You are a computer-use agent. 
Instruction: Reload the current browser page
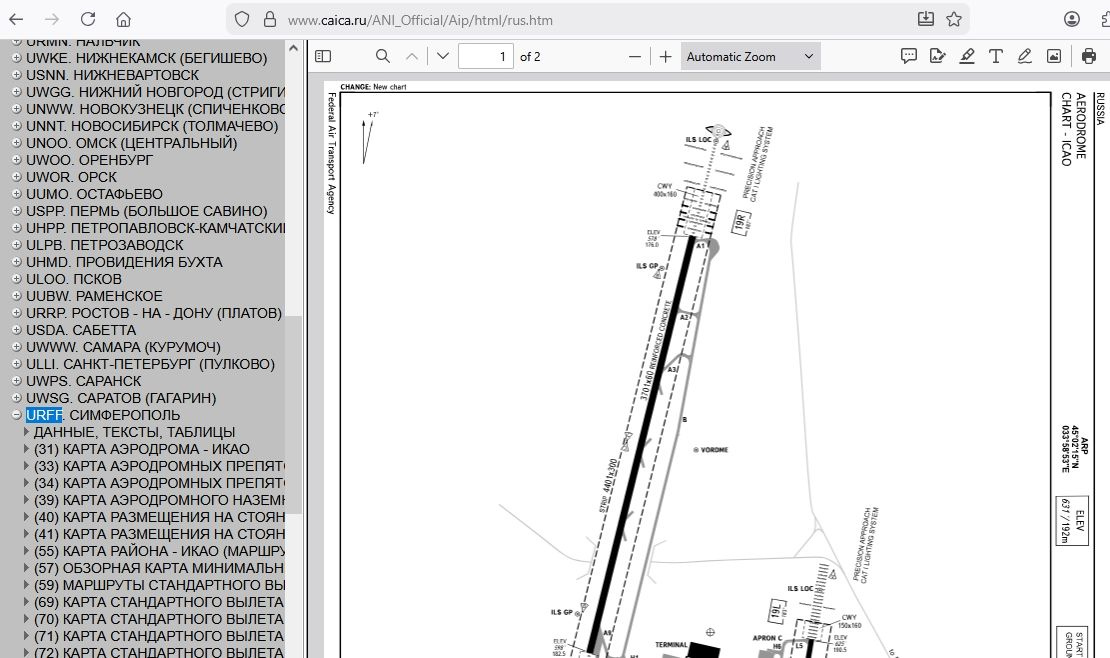(x=88, y=19)
